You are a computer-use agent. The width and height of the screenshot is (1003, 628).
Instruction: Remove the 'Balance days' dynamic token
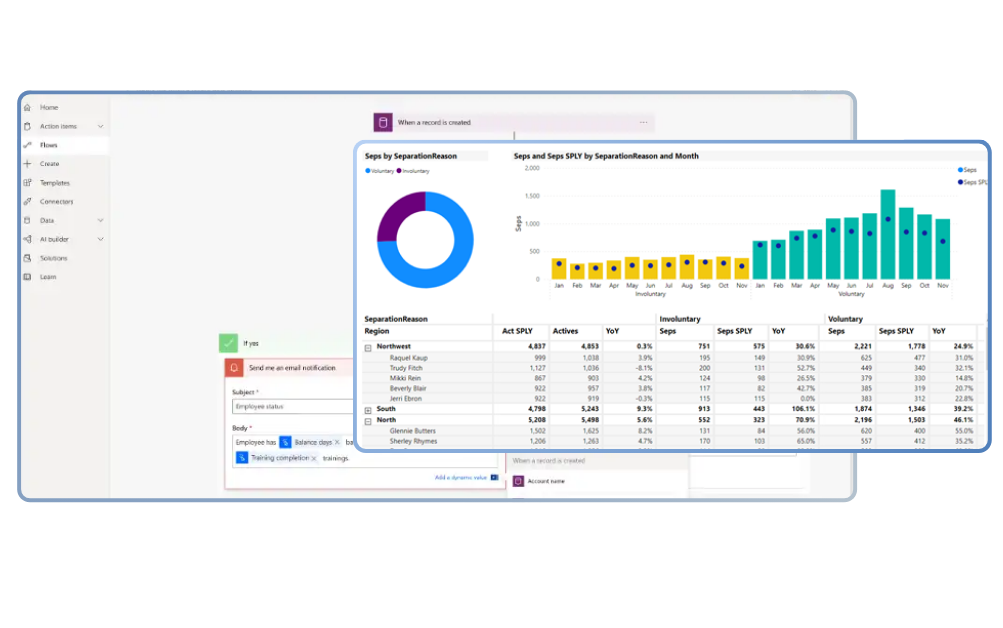click(x=337, y=442)
